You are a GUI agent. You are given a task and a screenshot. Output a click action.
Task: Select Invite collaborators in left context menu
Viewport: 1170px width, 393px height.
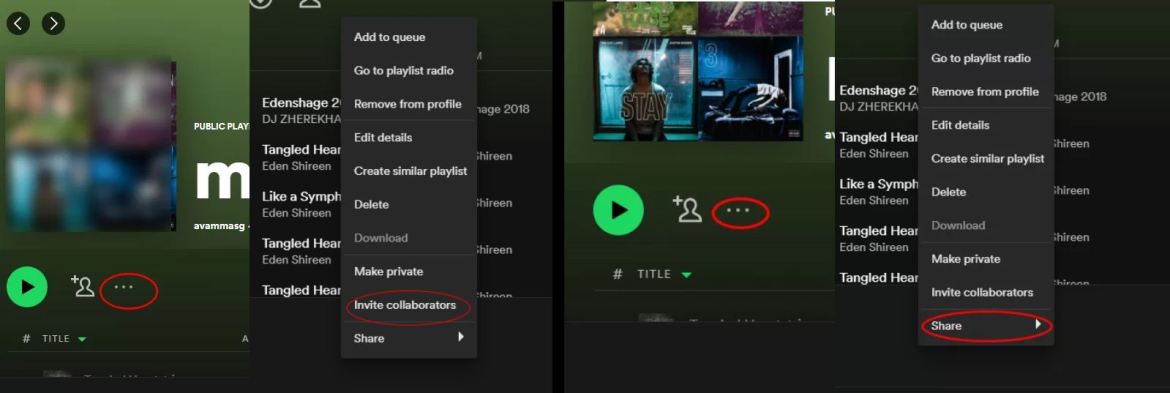pos(408,305)
